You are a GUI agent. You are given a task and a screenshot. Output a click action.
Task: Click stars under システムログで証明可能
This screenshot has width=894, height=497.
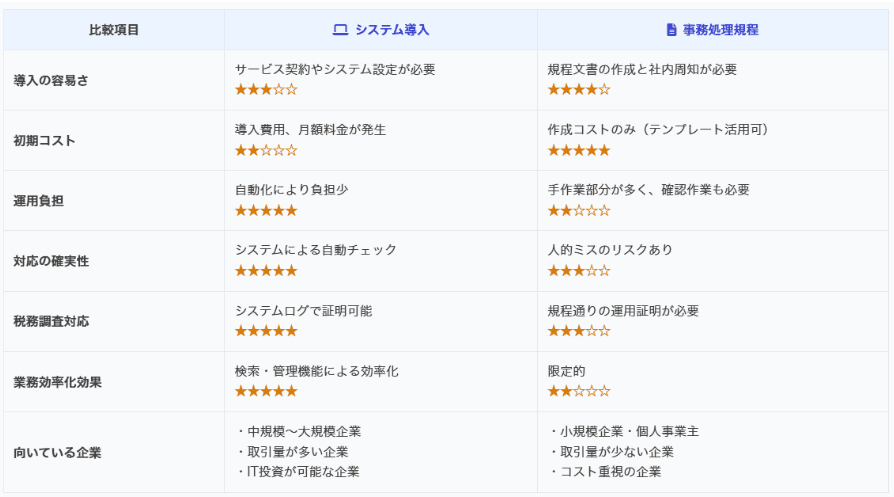[x=266, y=331]
